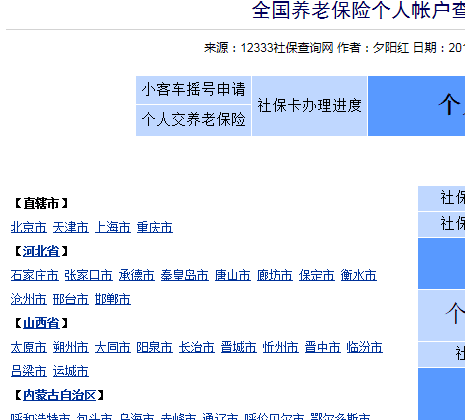
Task: Visit the 阳泉市 link
Action: (x=155, y=347)
